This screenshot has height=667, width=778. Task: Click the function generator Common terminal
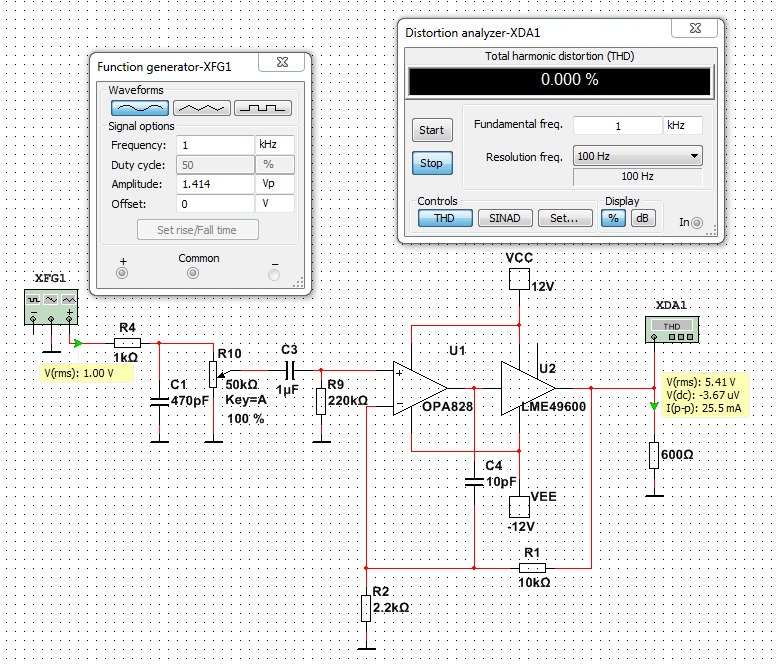[x=193, y=273]
